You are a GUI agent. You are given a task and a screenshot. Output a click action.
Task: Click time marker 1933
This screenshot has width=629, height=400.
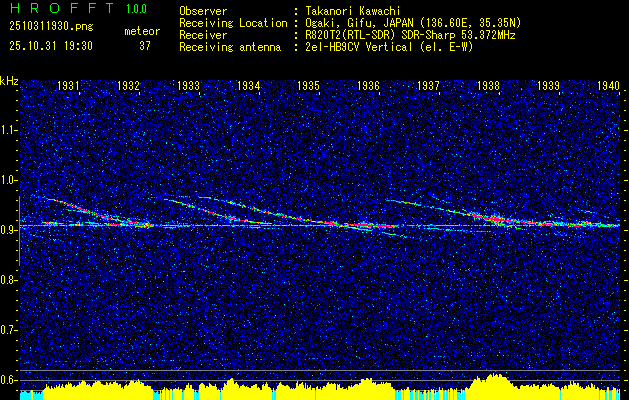(188, 85)
